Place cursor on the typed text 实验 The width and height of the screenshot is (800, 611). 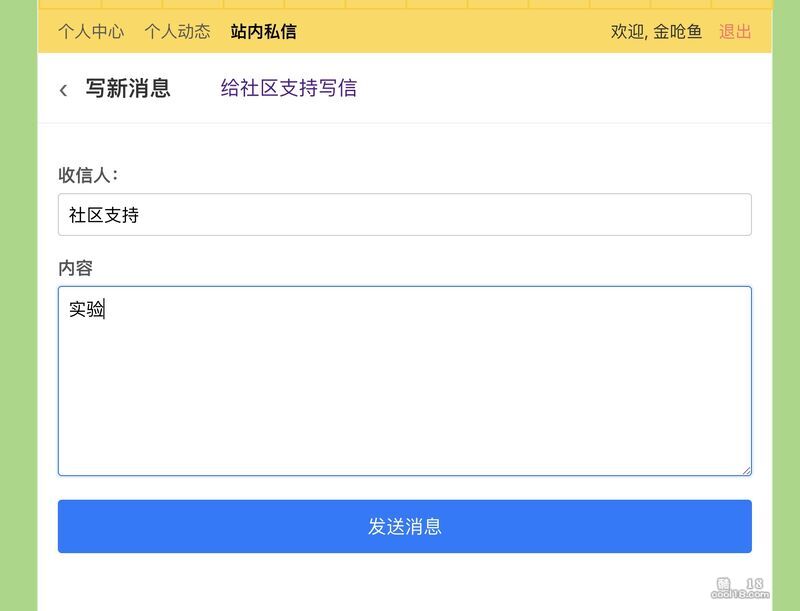pos(86,309)
